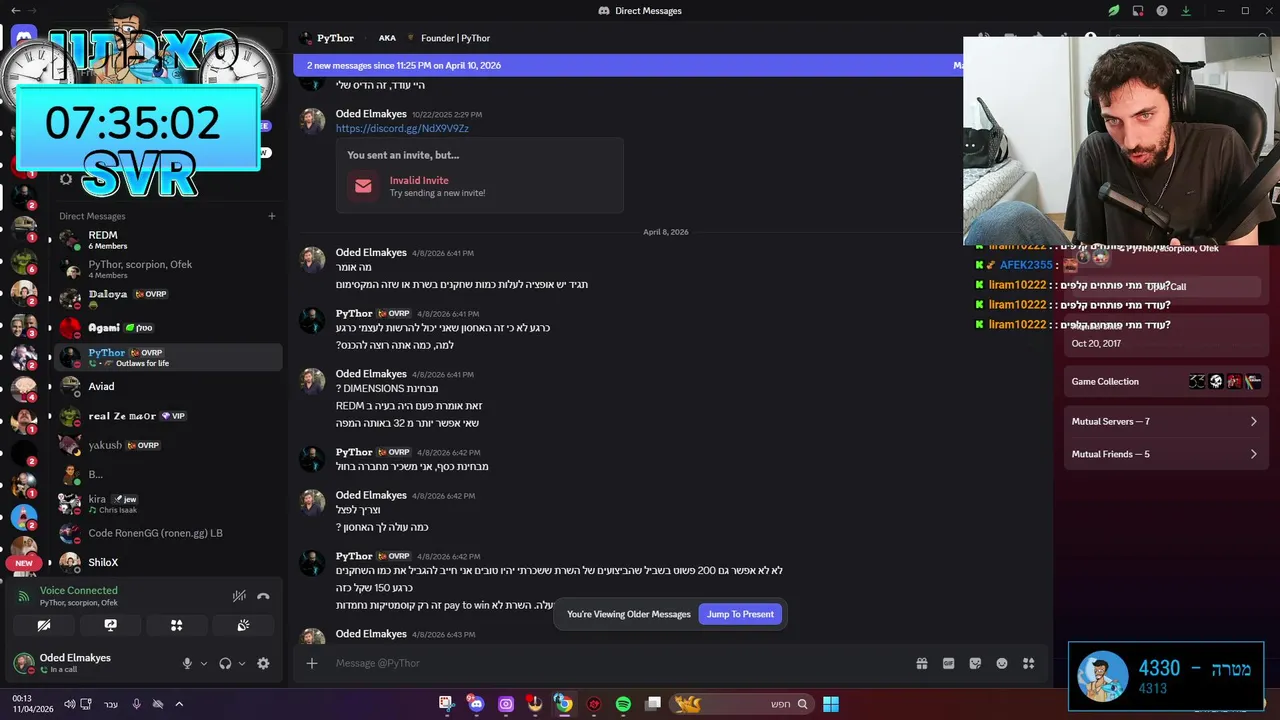Click the taskbar search box
Viewport: 1280px width, 720px height.
coord(740,704)
